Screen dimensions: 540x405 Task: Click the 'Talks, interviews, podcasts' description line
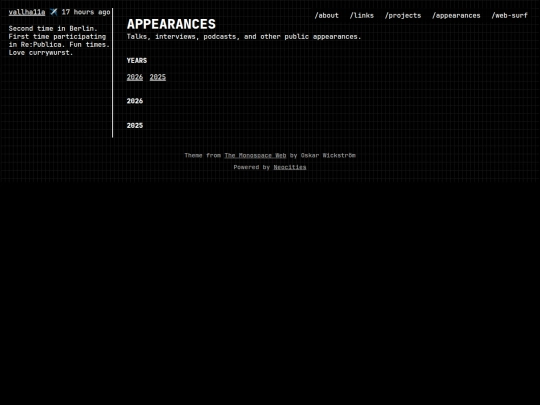click(244, 37)
